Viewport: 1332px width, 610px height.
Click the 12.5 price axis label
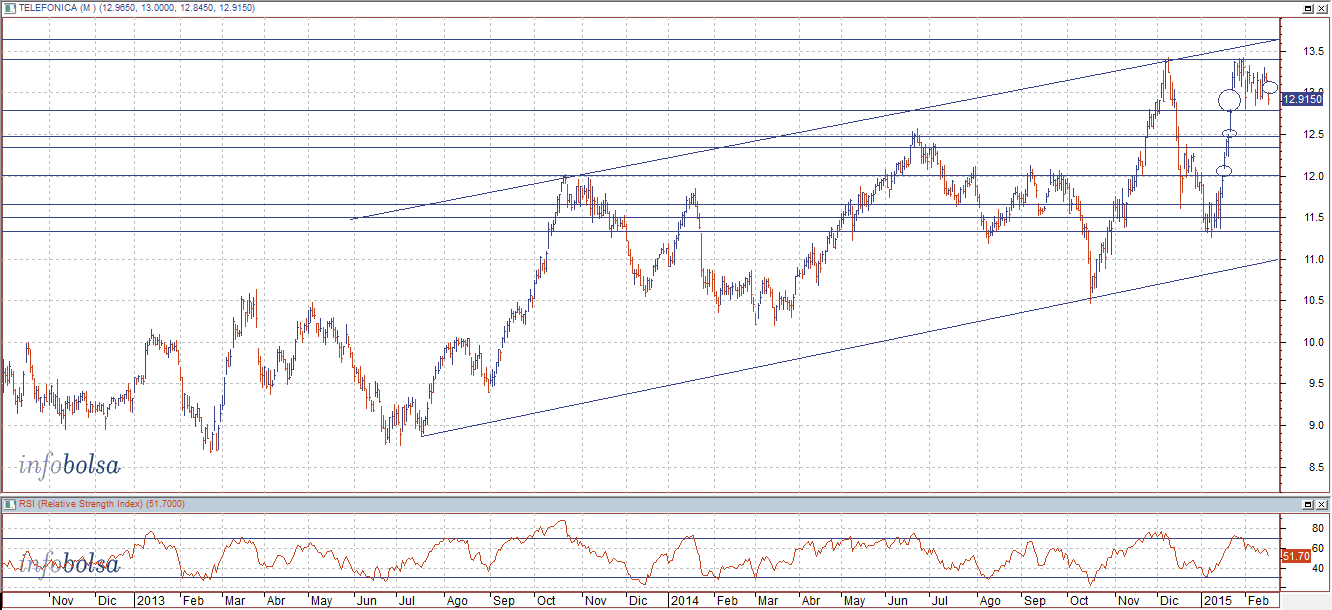[1314, 134]
